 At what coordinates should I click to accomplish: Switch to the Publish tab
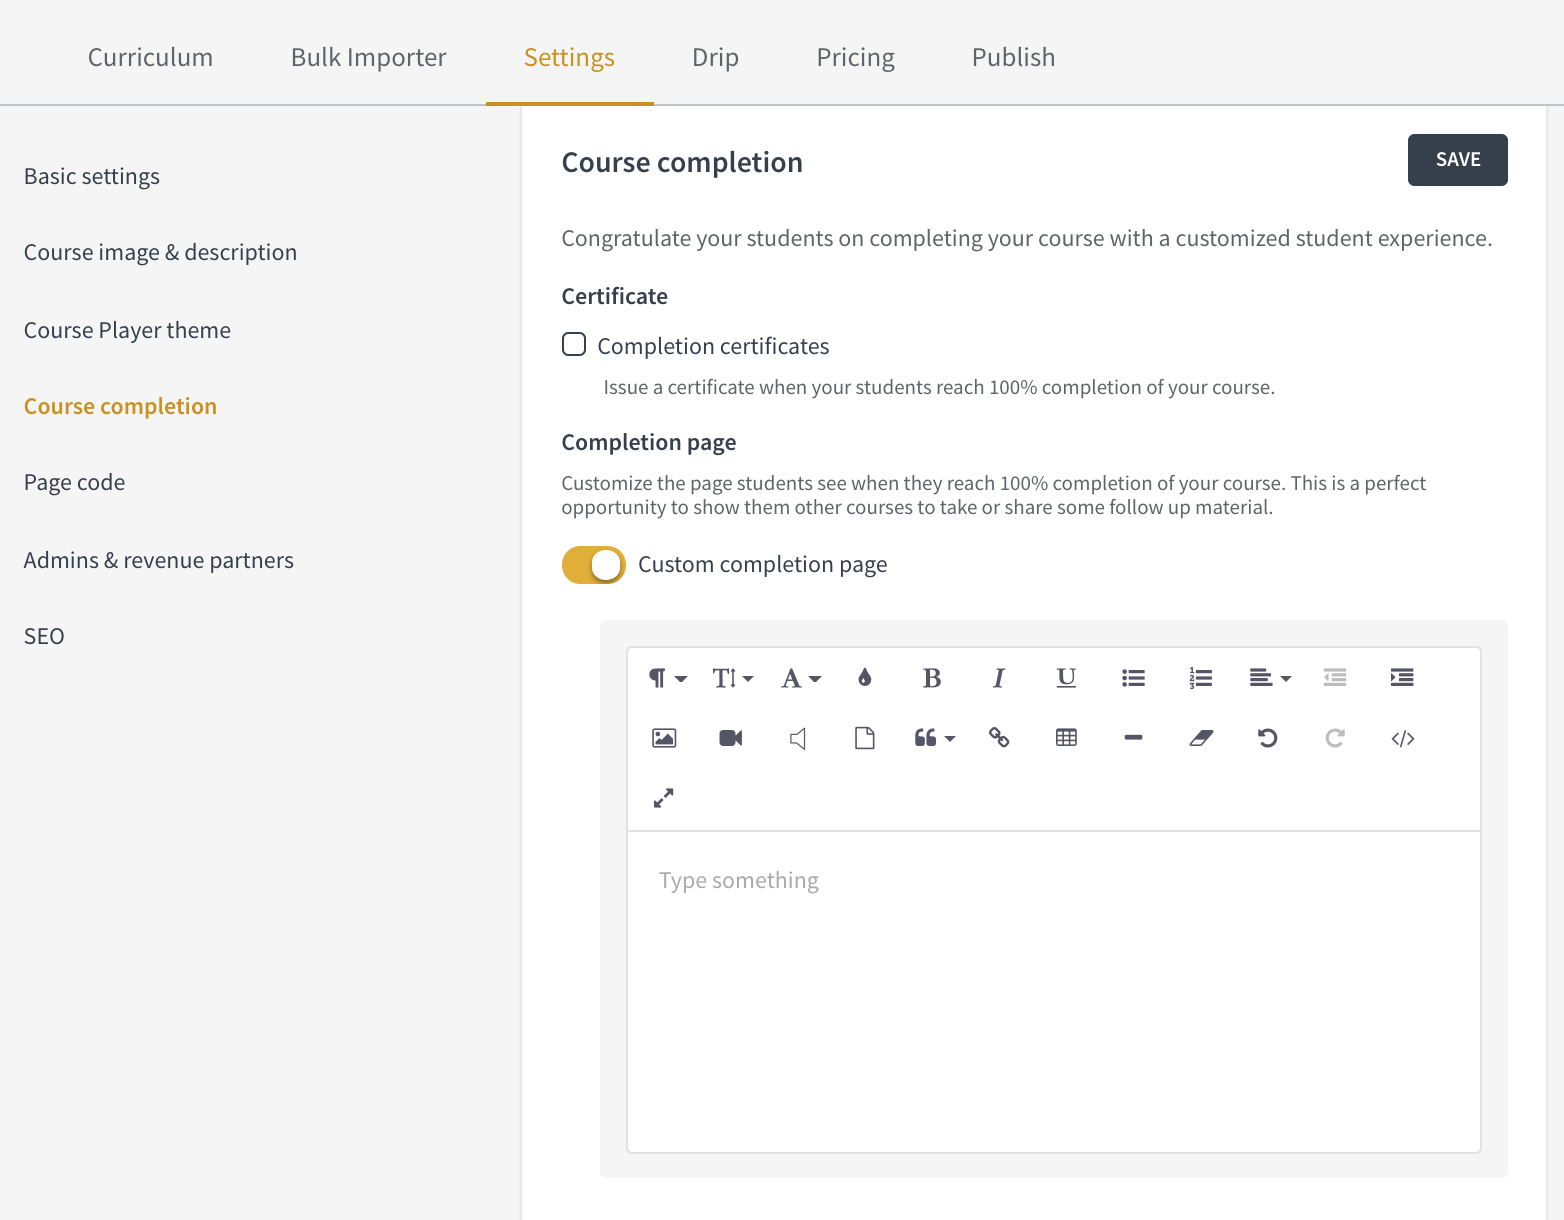click(1013, 57)
